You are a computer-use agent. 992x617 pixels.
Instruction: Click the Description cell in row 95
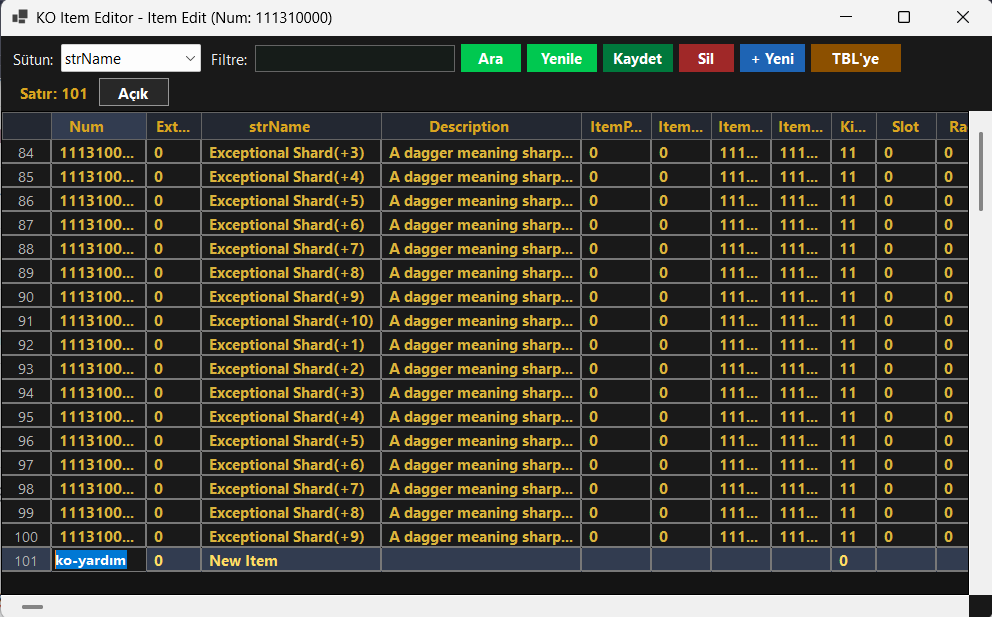481,417
